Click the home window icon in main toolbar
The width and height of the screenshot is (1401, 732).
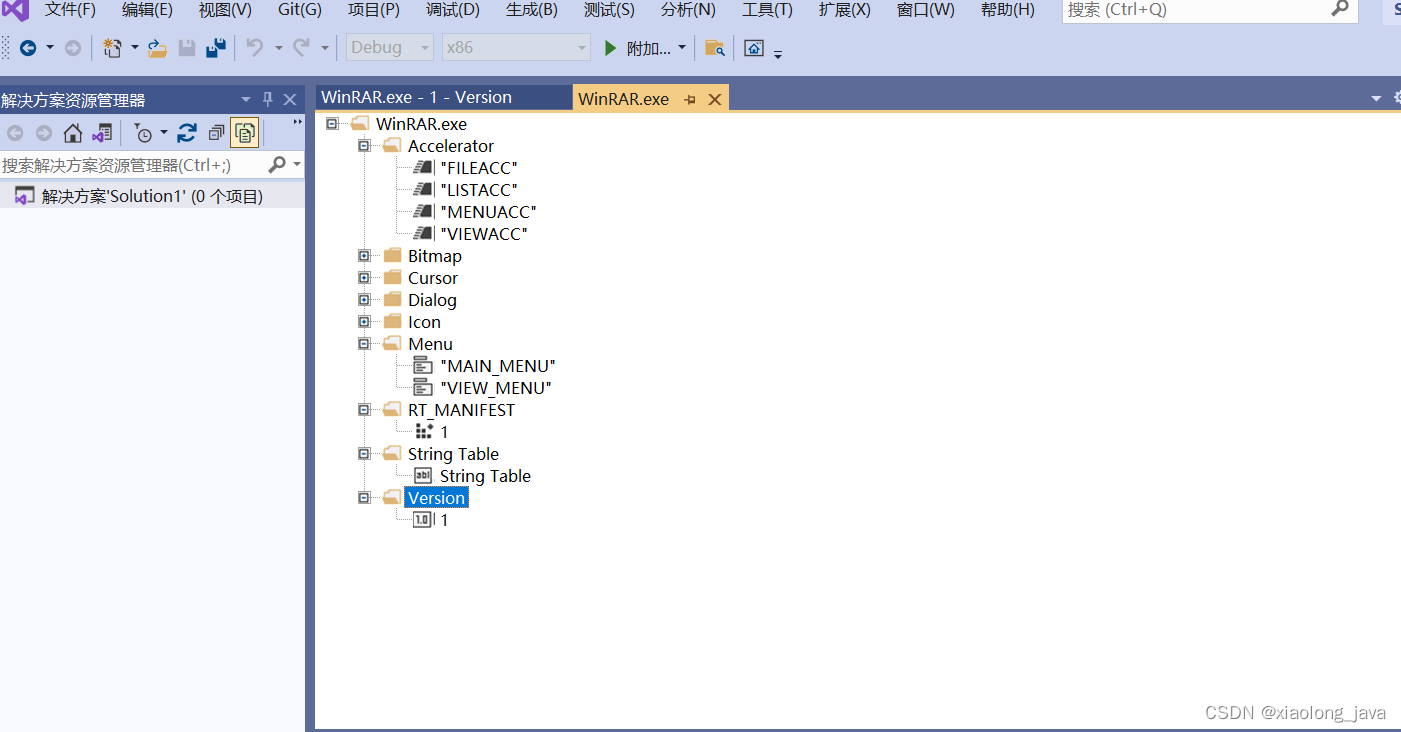754,48
